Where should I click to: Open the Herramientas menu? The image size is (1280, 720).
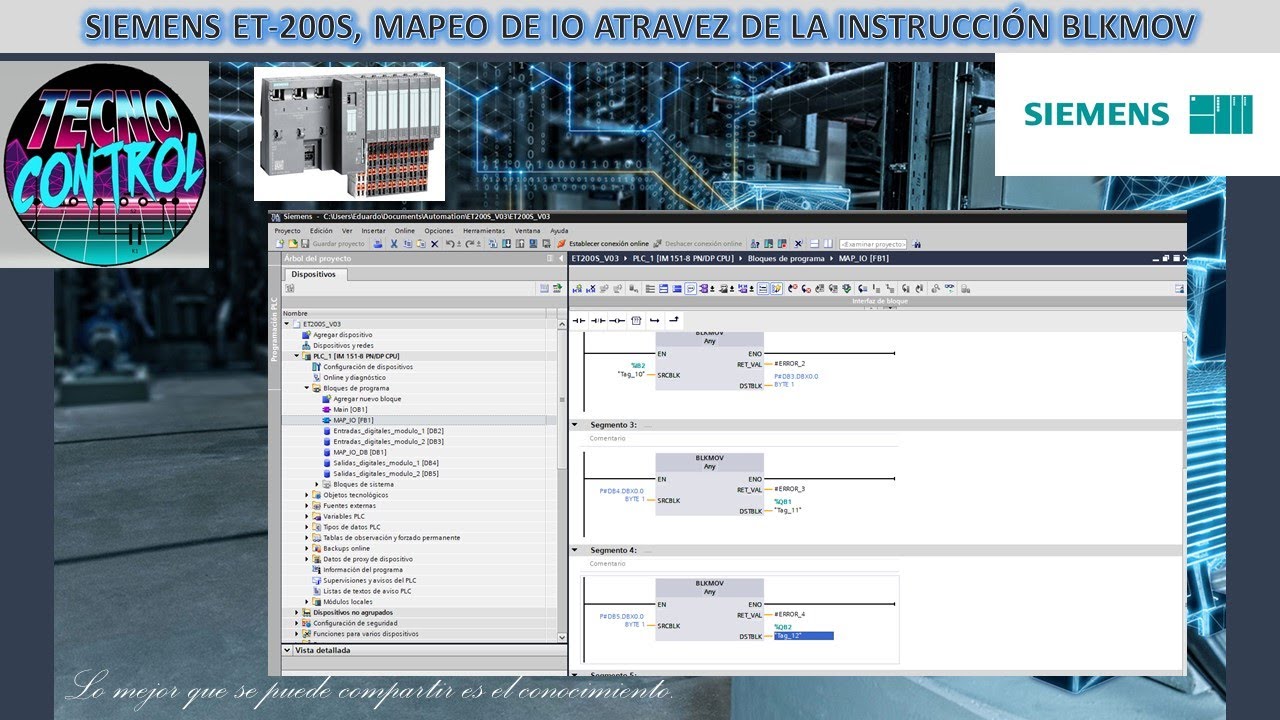pyautogui.click(x=484, y=230)
